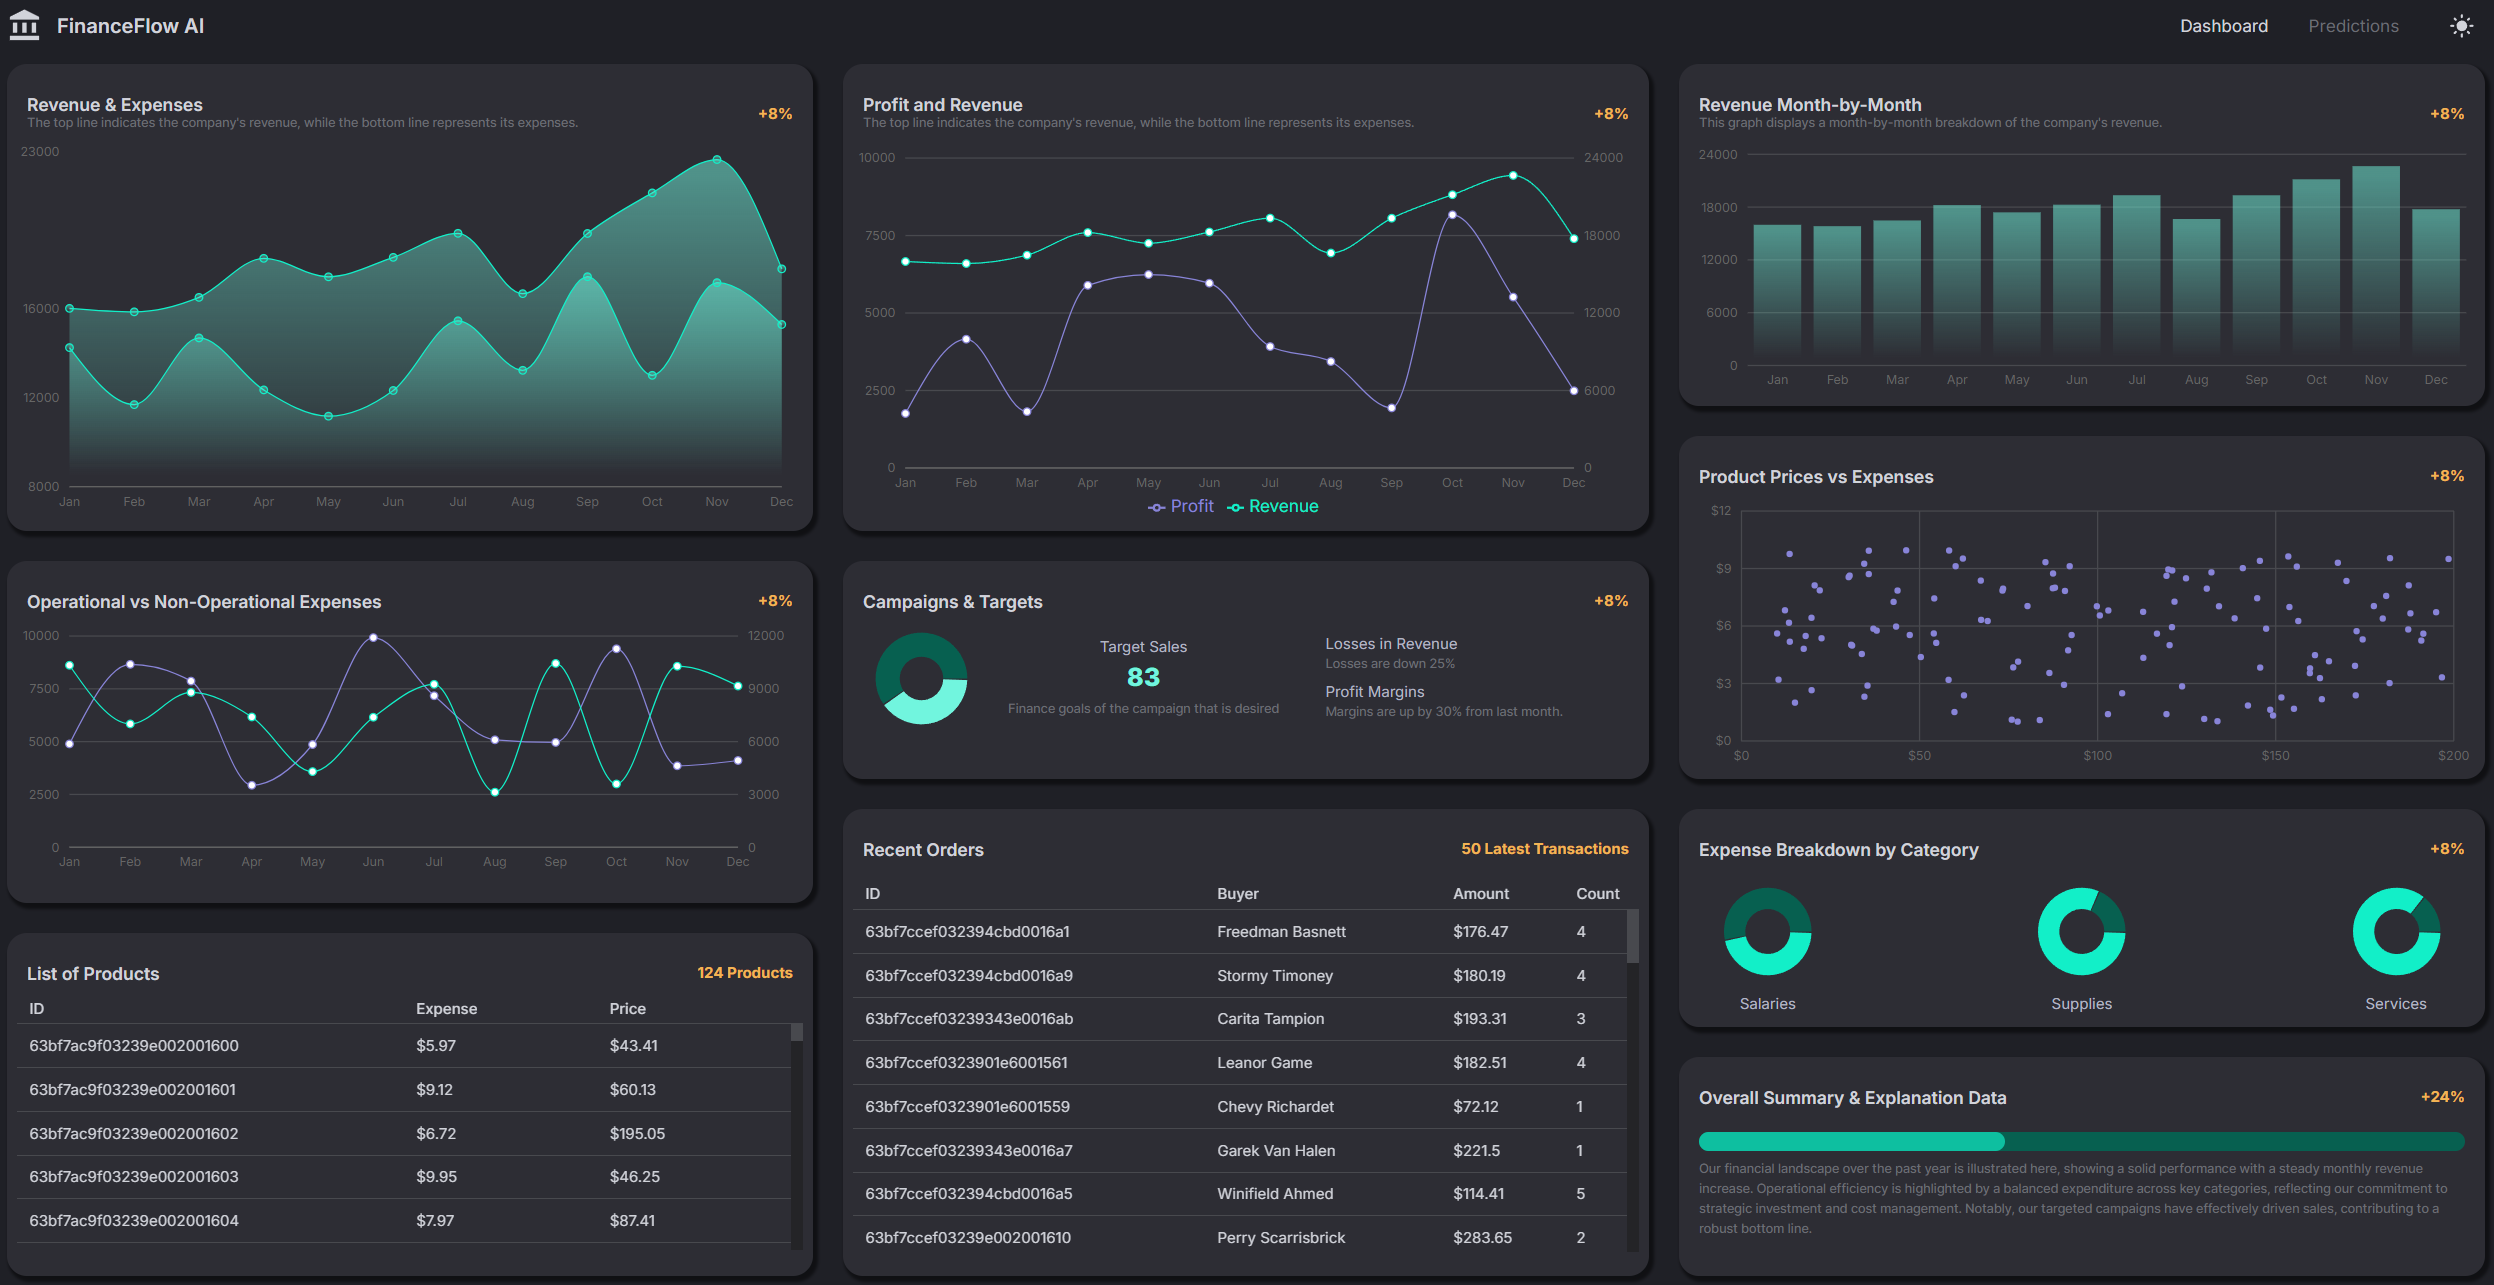Click product ID 63bf7ac9f03239e002001604
Screen dimensions: 2494x1285
tap(134, 1221)
